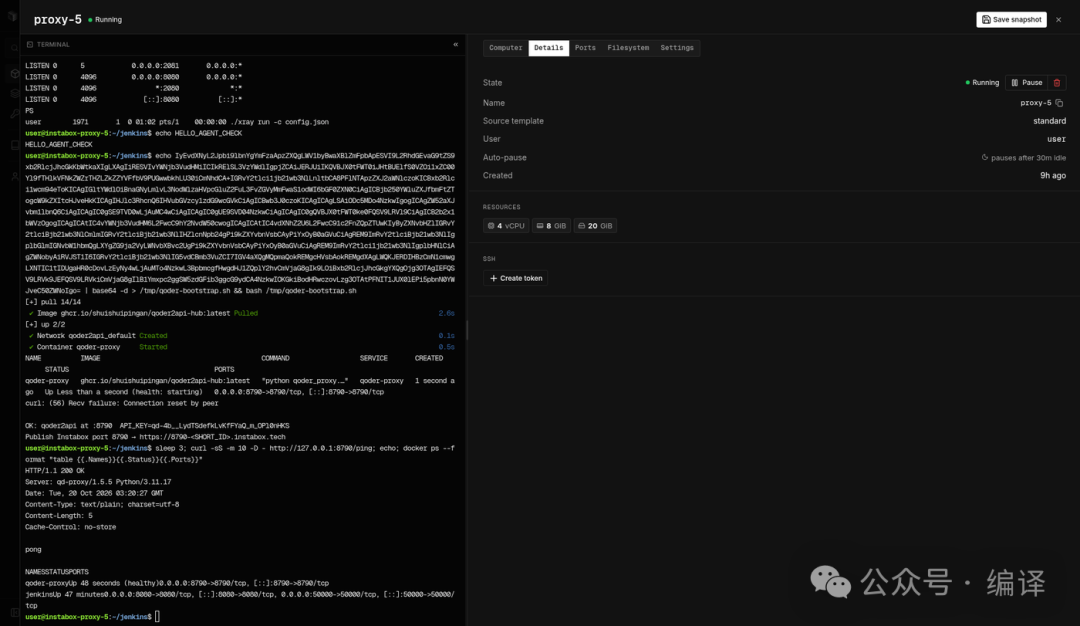Click the TERMINAL panel label
The width and height of the screenshot is (1080, 626).
[53, 45]
